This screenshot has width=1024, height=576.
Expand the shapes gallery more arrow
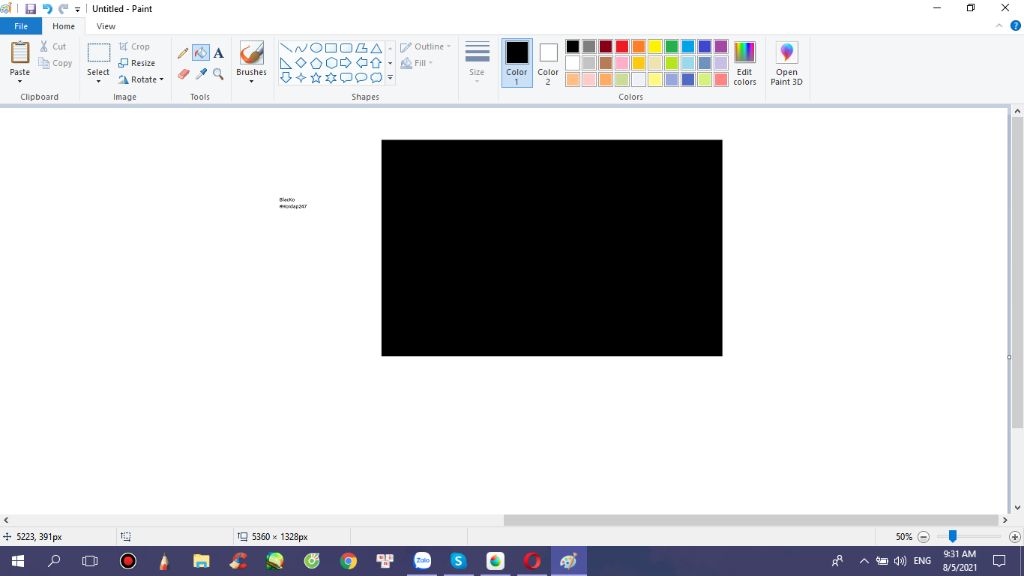tap(391, 78)
